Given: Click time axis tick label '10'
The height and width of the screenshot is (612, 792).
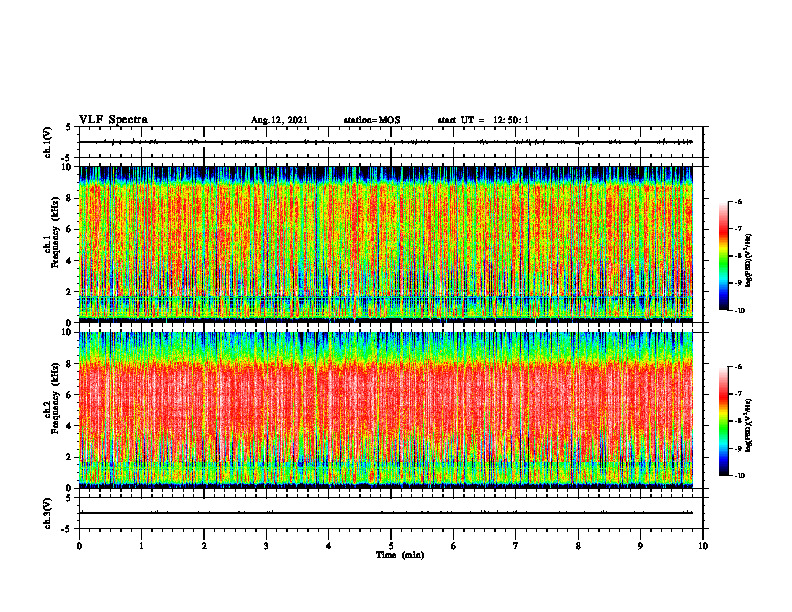Looking at the screenshot, I should [x=703, y=546].
